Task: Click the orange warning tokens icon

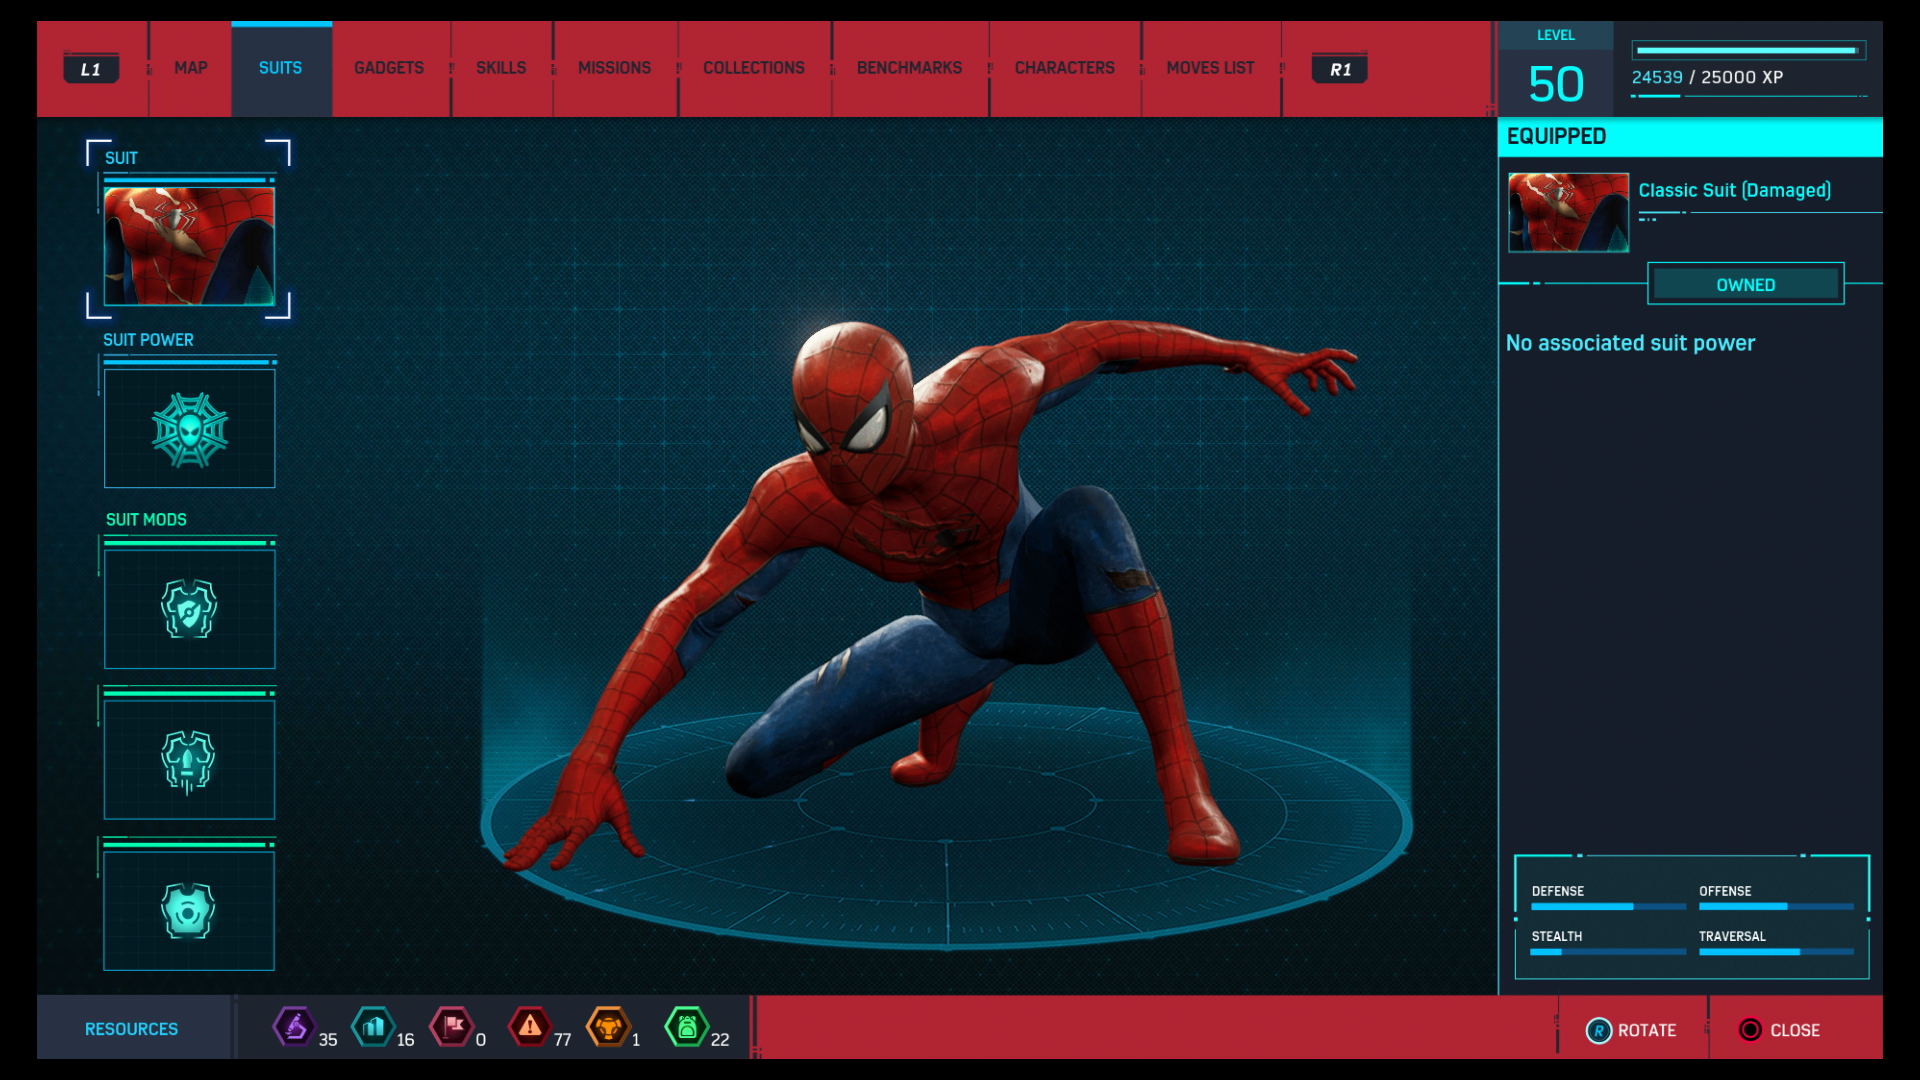Action: tap(530, 1028)
